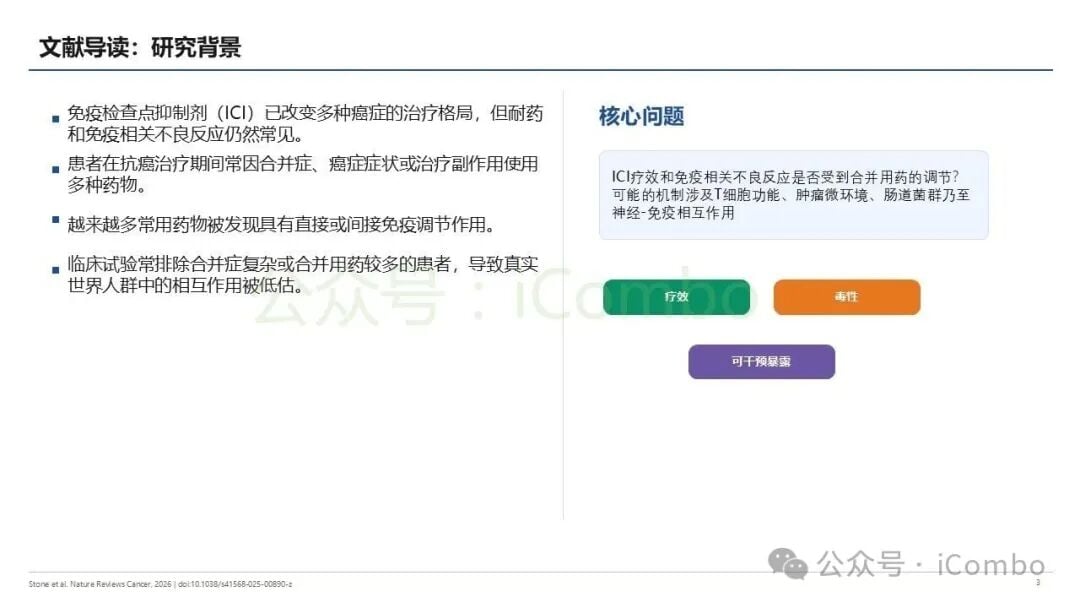Click the purple 可干预暴露 button
1080x608 pixels.
pyautogui.click(x=761, y=361)
